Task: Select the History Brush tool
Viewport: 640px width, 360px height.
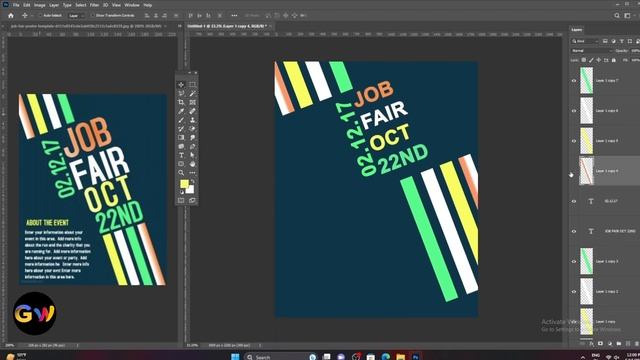Action: pyautogui.click(x=181, y=129)
